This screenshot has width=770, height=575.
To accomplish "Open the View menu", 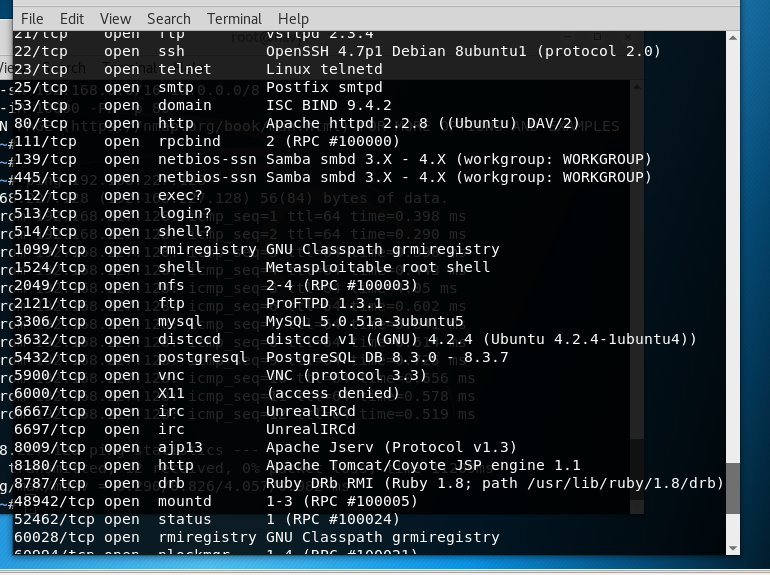I will [x=115, y=19].
